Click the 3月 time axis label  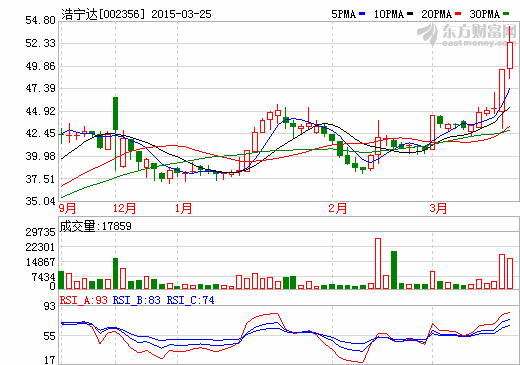click(438, 208)
